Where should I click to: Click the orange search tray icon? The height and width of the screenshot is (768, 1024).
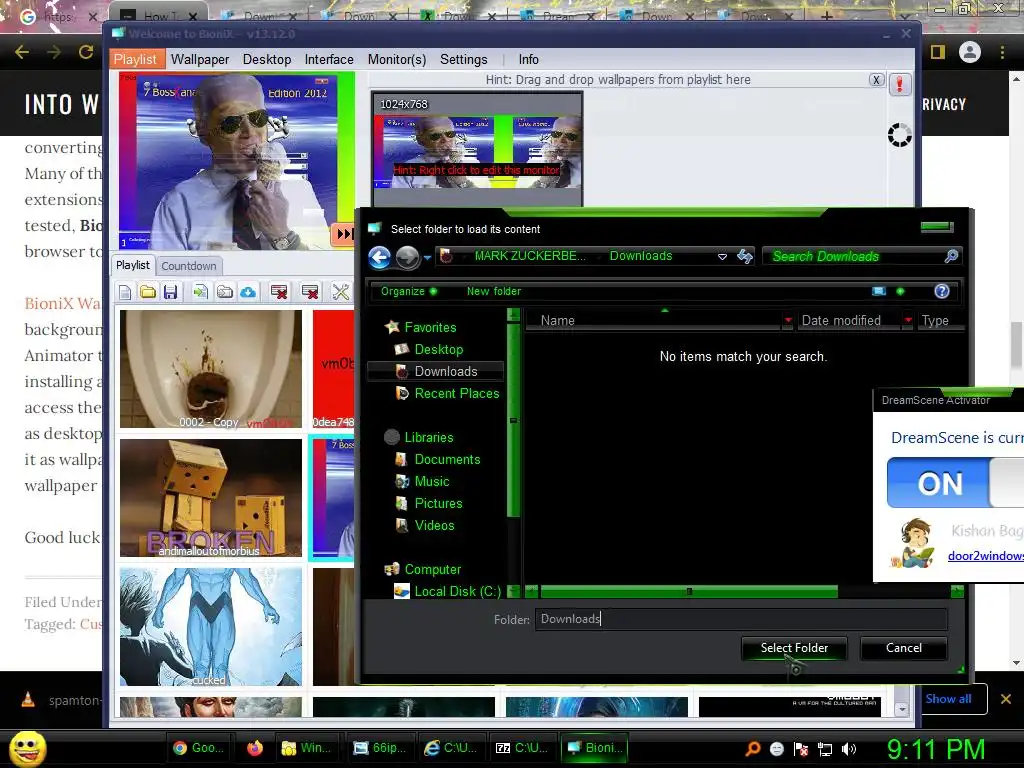tap(752, 749)
